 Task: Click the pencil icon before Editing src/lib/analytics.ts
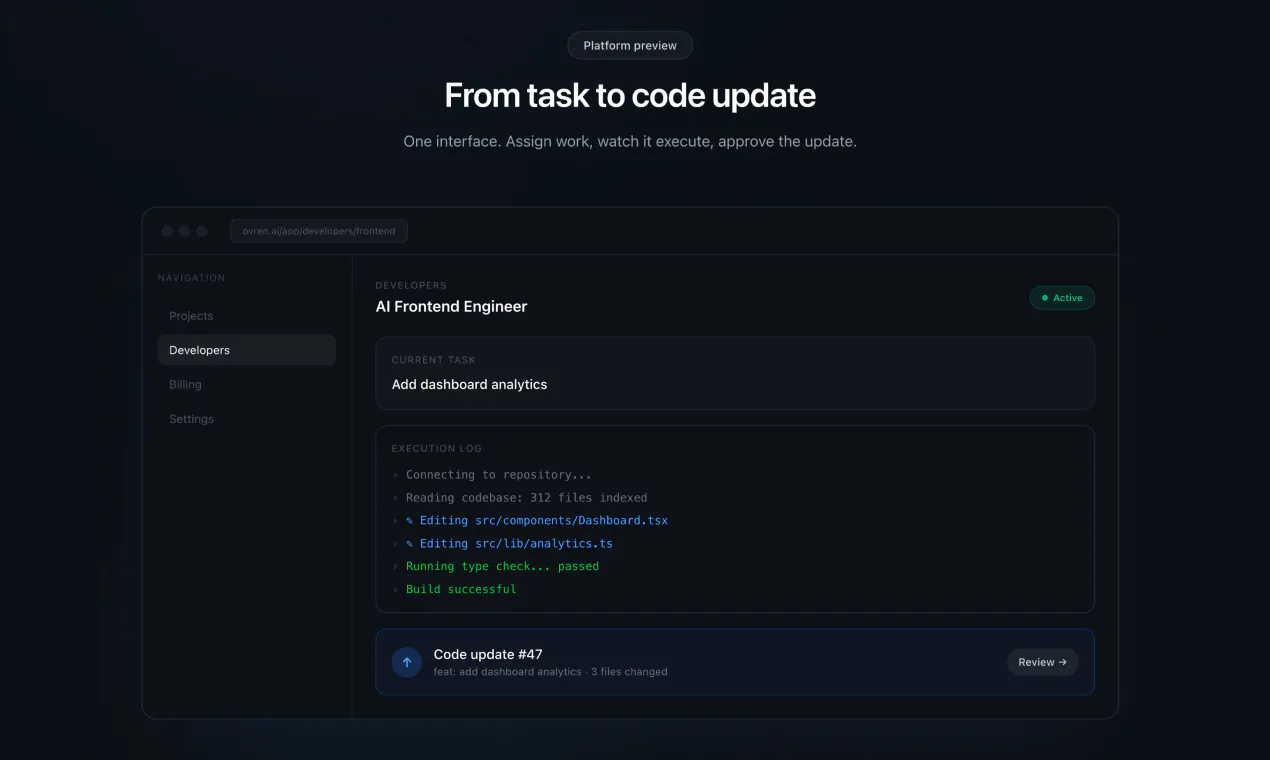[x=410, y=544]
